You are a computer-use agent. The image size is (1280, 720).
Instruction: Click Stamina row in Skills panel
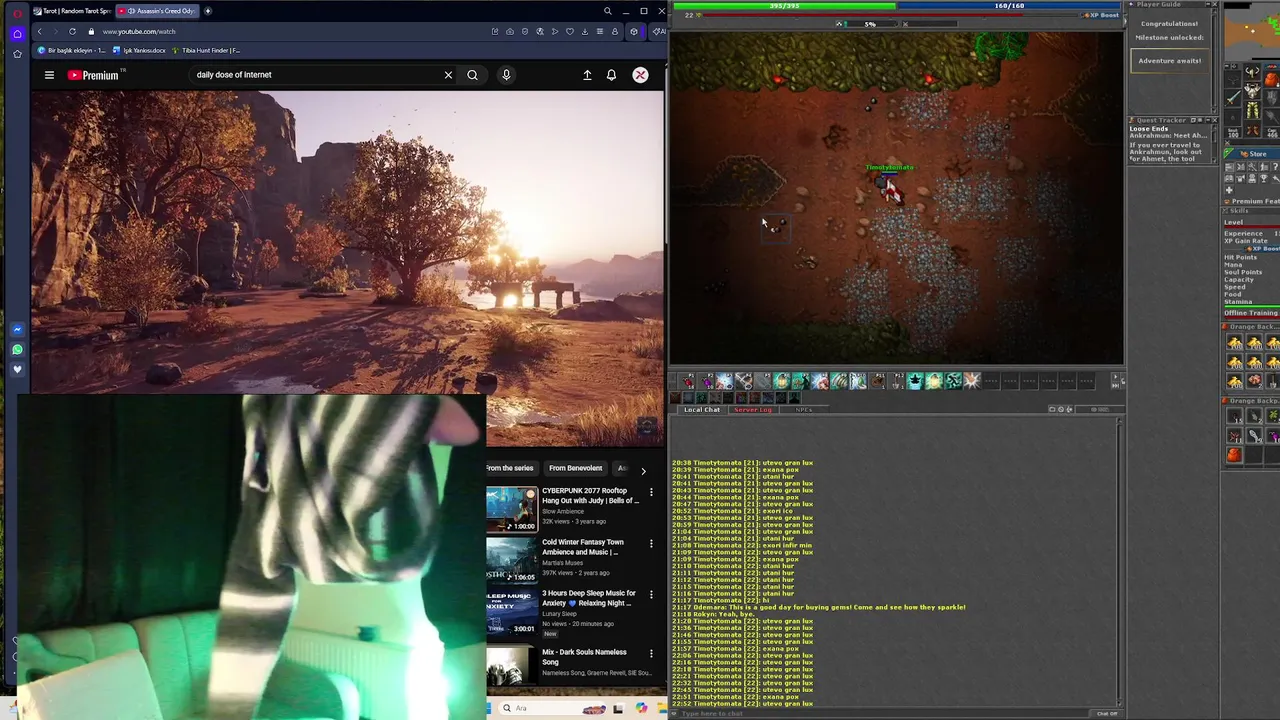point(1251,302)
